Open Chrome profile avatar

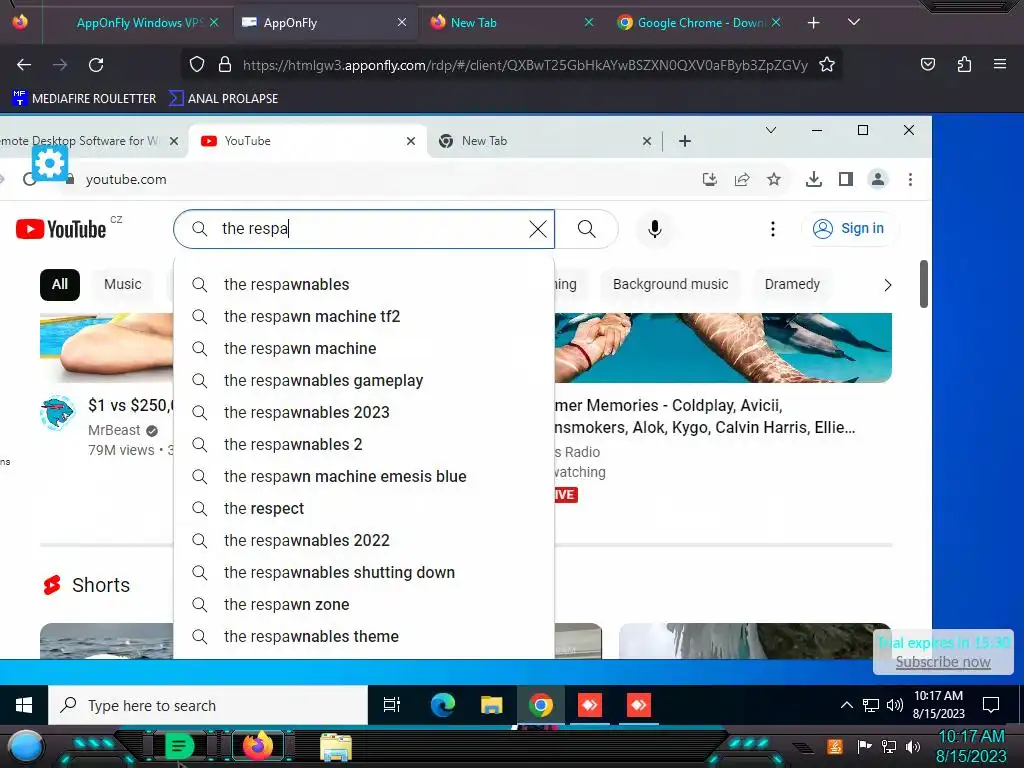pos(878,179)
